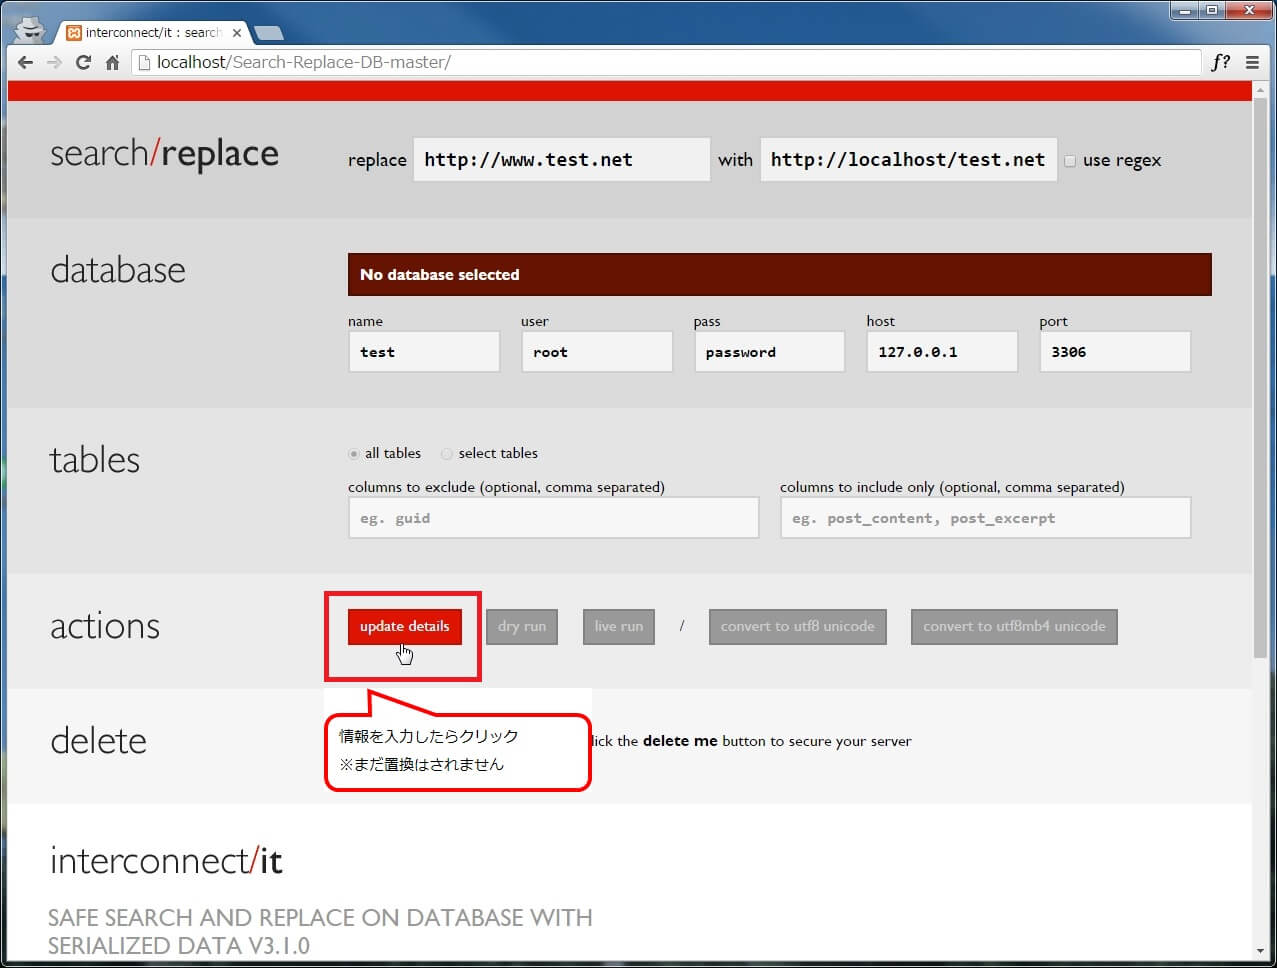Click the dry run button
The height and width of the screenshot is (968, 1277).
522,627
